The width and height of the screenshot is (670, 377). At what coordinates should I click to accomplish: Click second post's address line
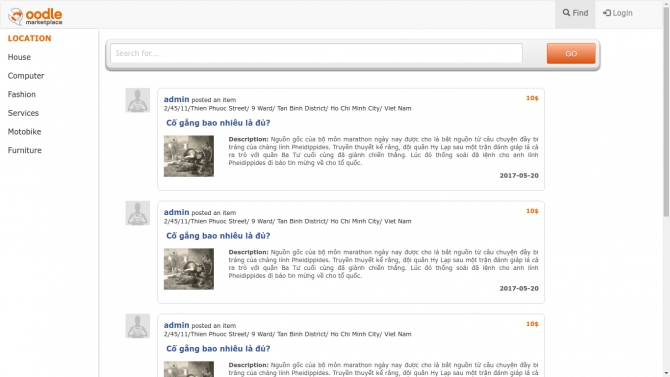(288, 221)
